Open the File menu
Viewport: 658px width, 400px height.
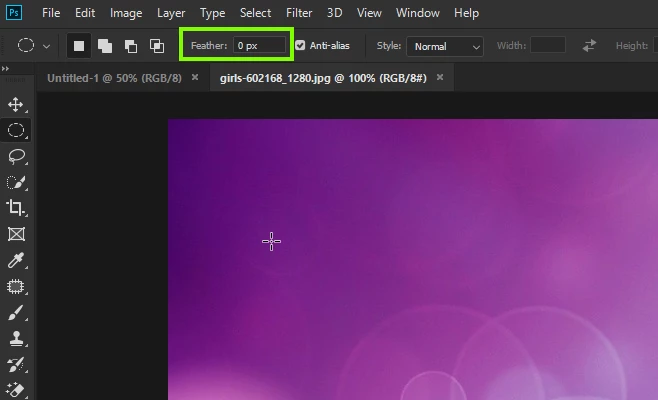pos(51,13)
